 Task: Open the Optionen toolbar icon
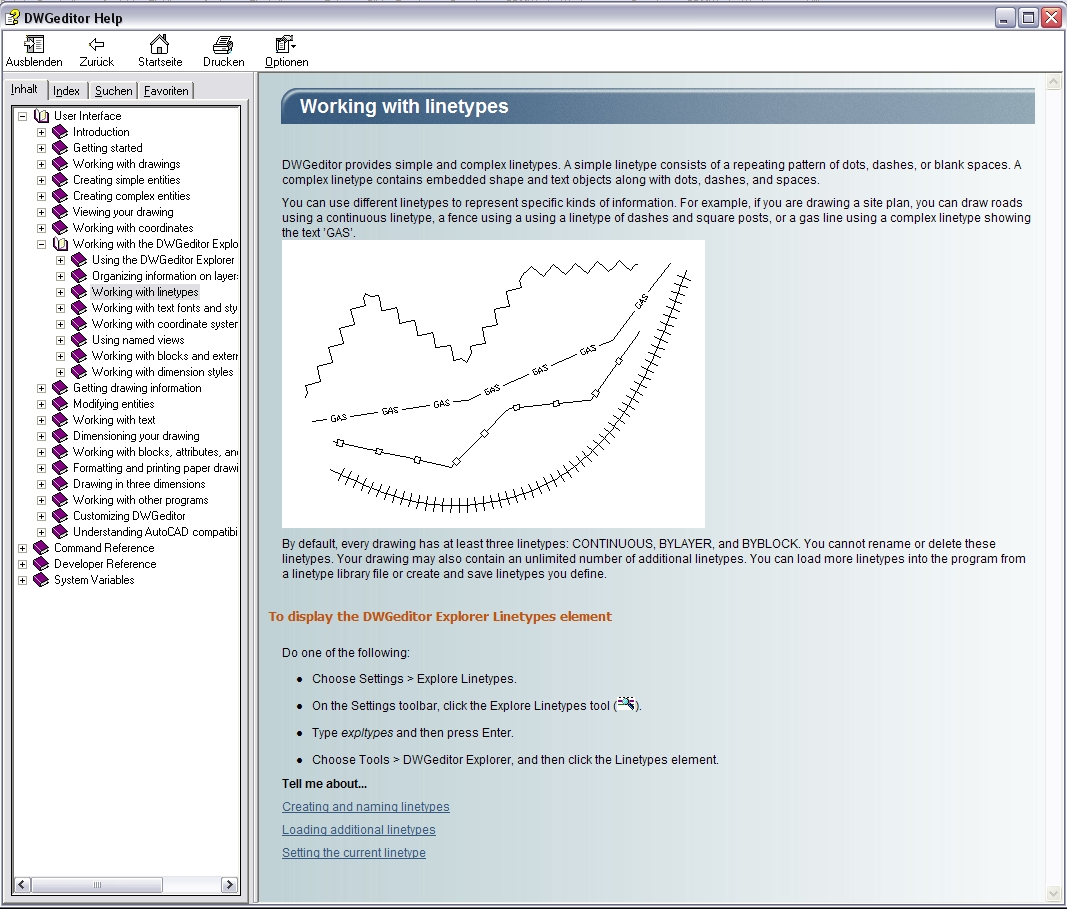click(x=286, y=45)
